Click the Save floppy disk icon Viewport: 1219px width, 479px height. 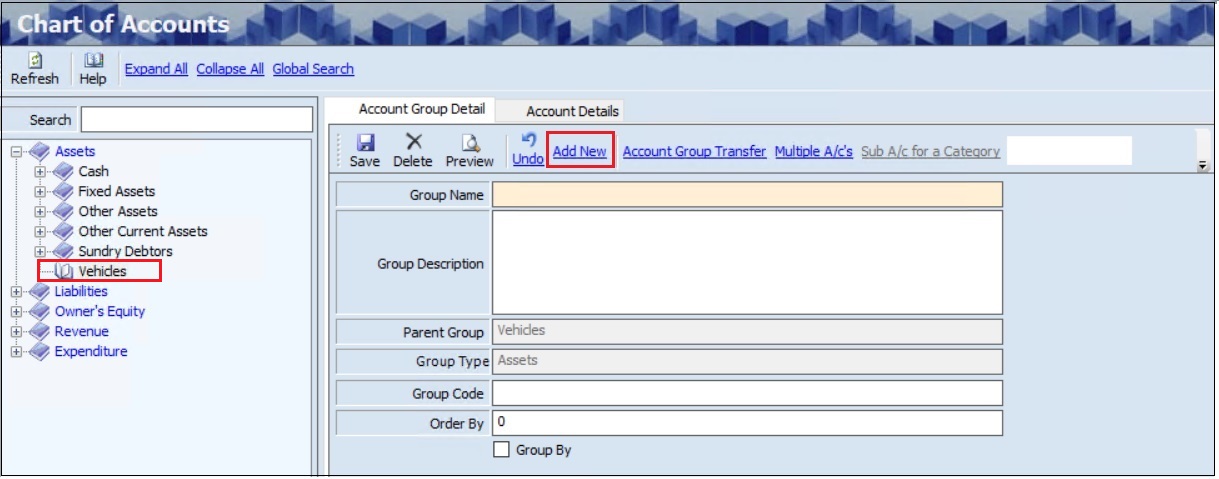tap(365, 143)
